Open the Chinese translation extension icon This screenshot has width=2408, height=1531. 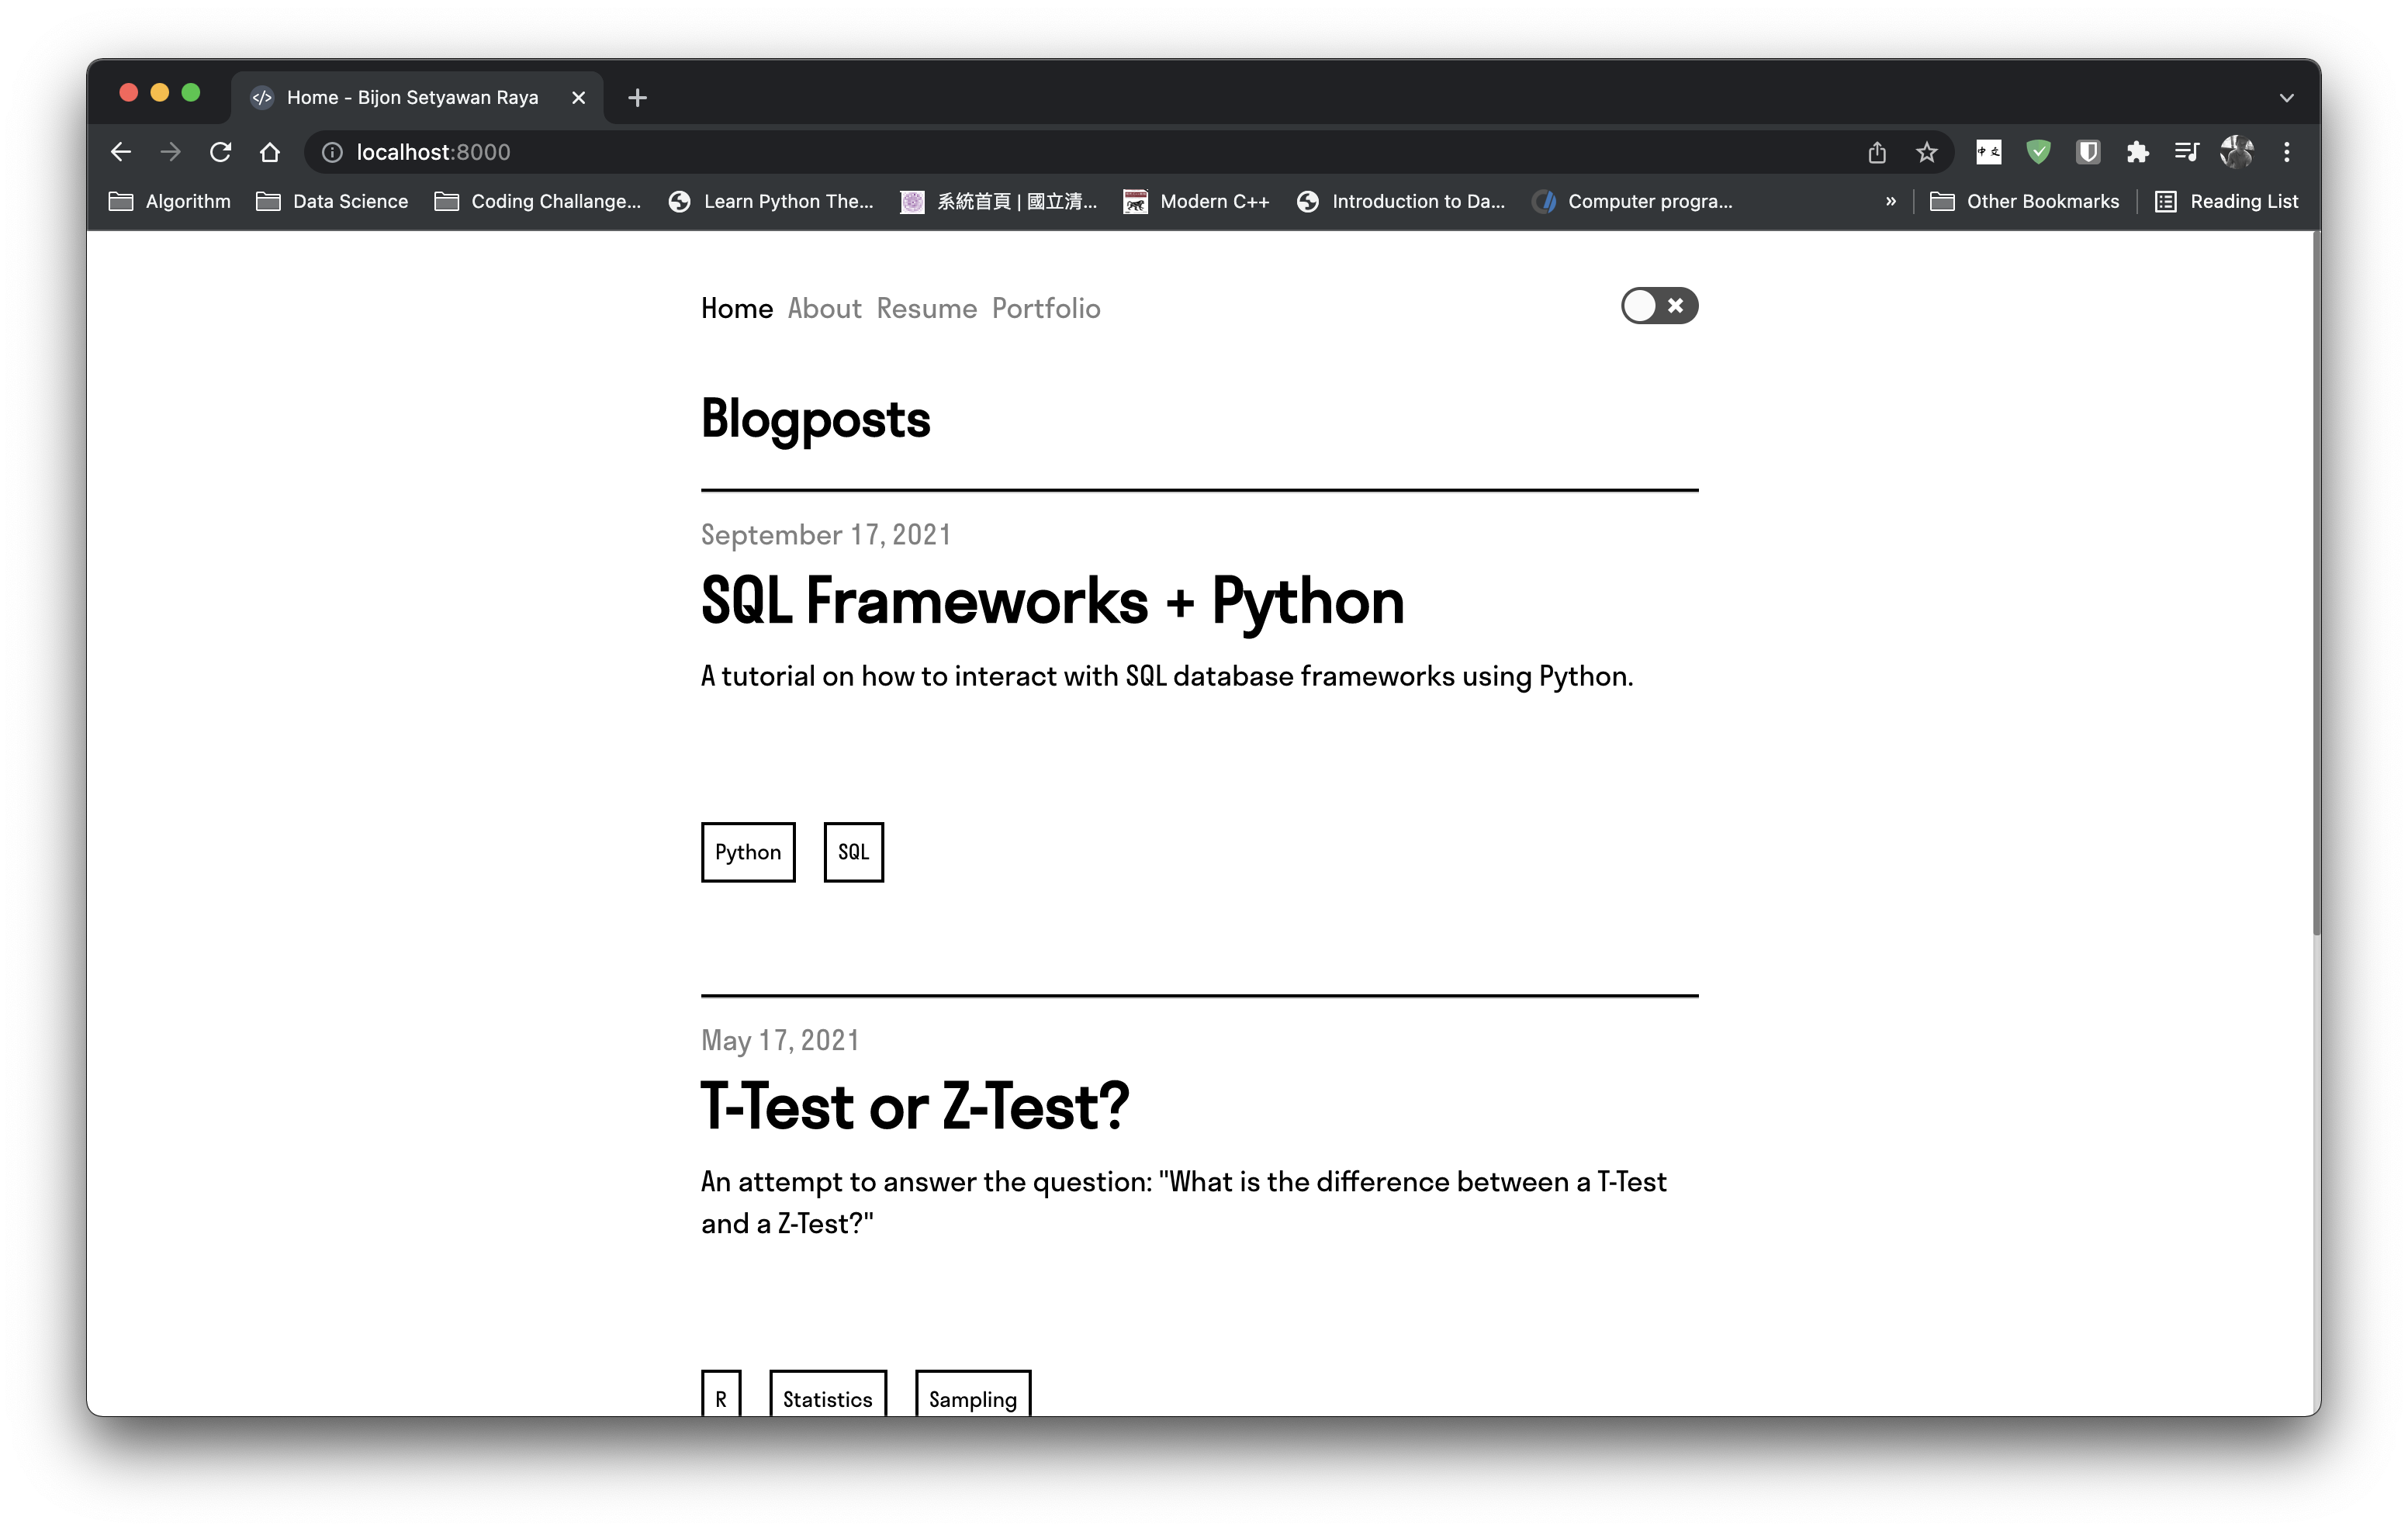1988,152
